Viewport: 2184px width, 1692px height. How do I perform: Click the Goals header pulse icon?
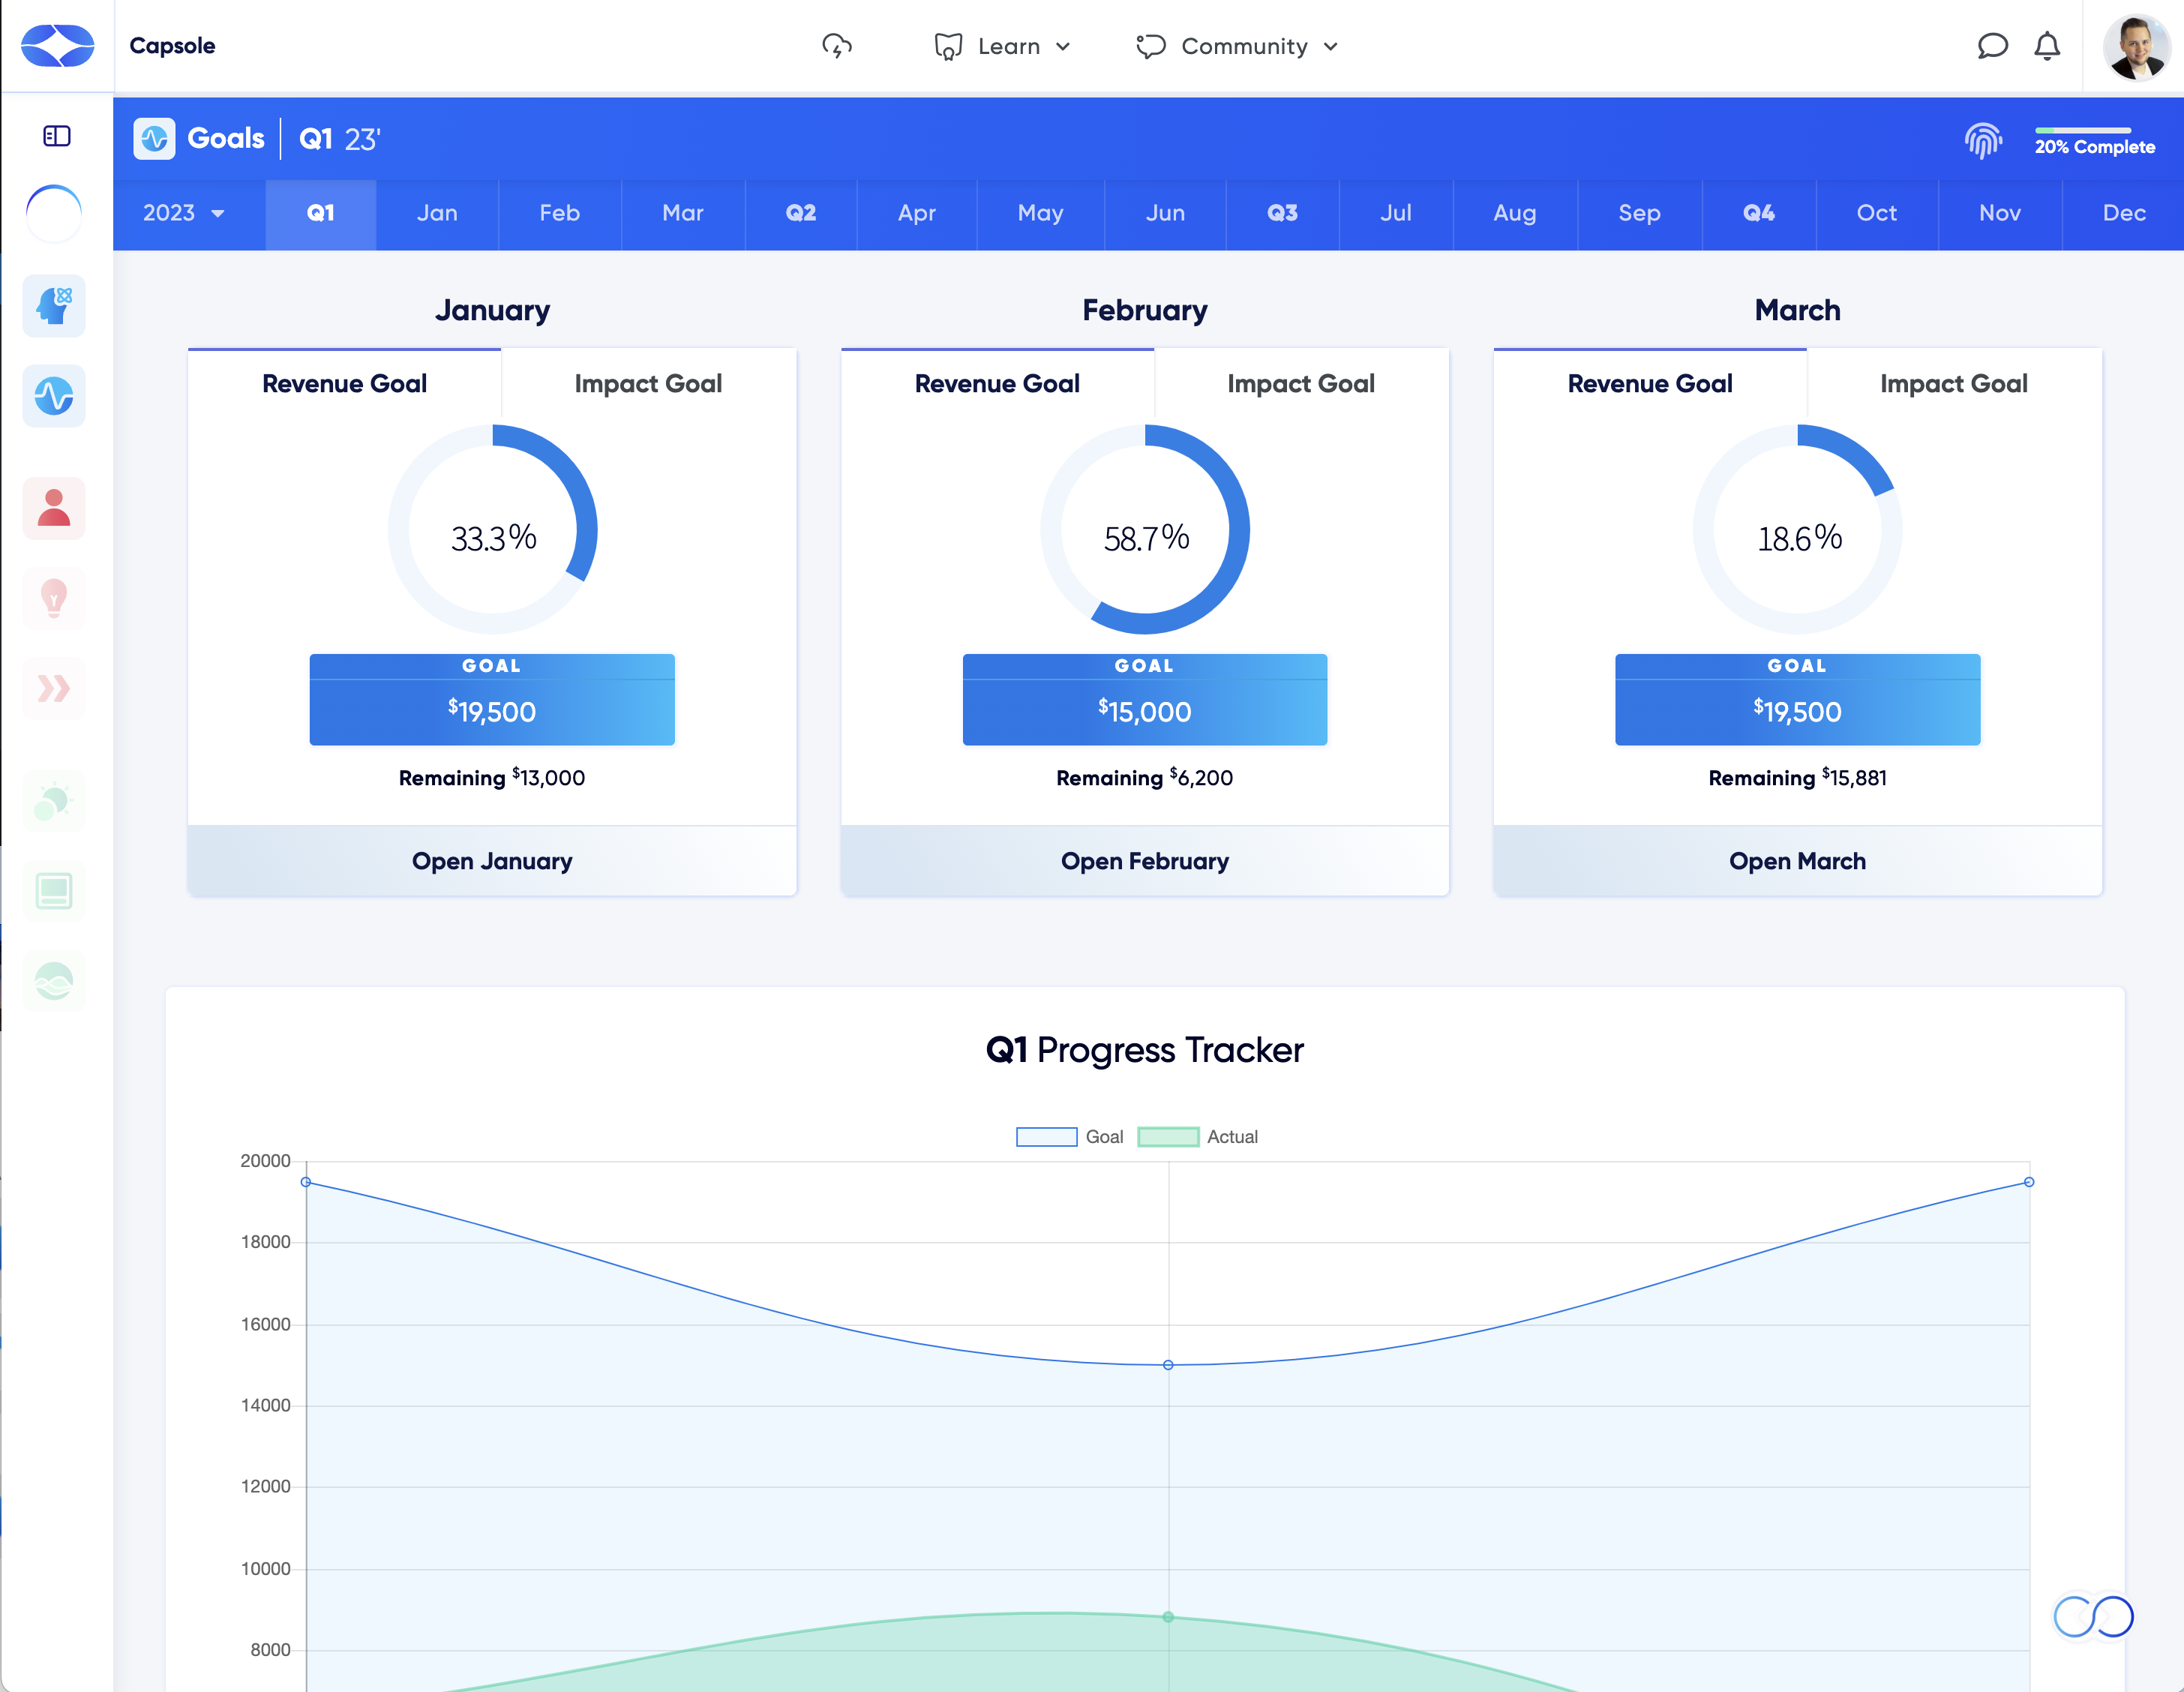click(154, 139)
